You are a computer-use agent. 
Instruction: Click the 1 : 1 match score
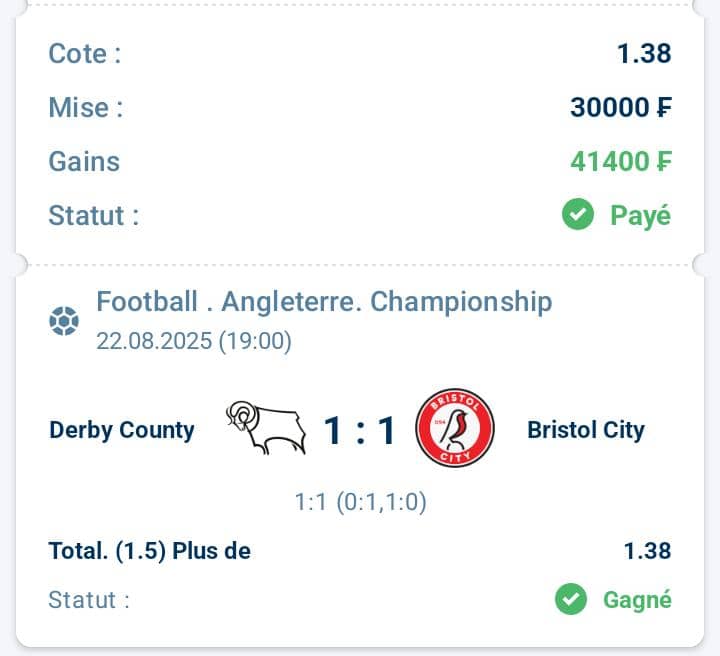359,431
